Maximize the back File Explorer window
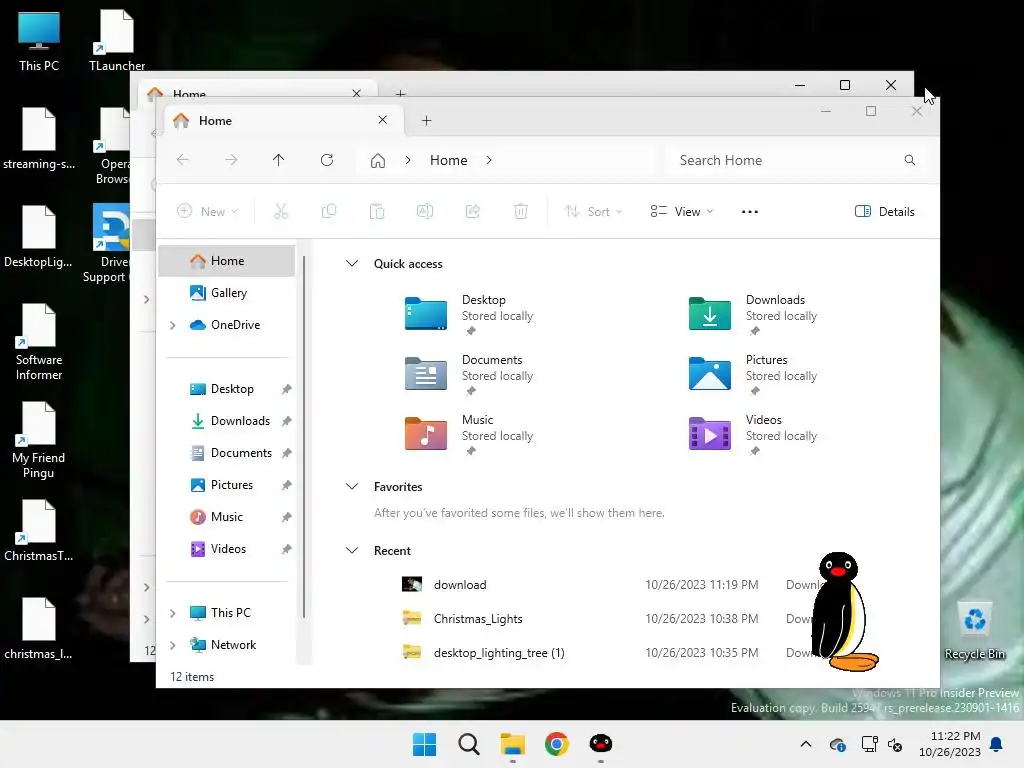 point(845,85)
